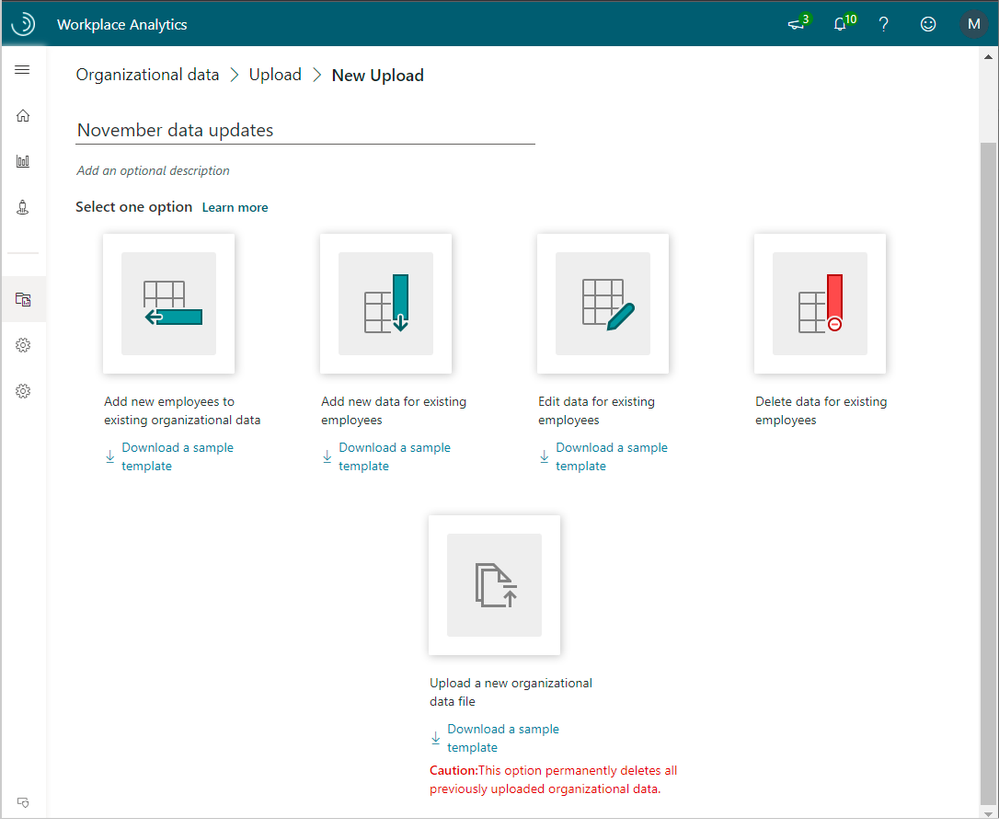Edit the November data updates name field

tap(305, 130)
